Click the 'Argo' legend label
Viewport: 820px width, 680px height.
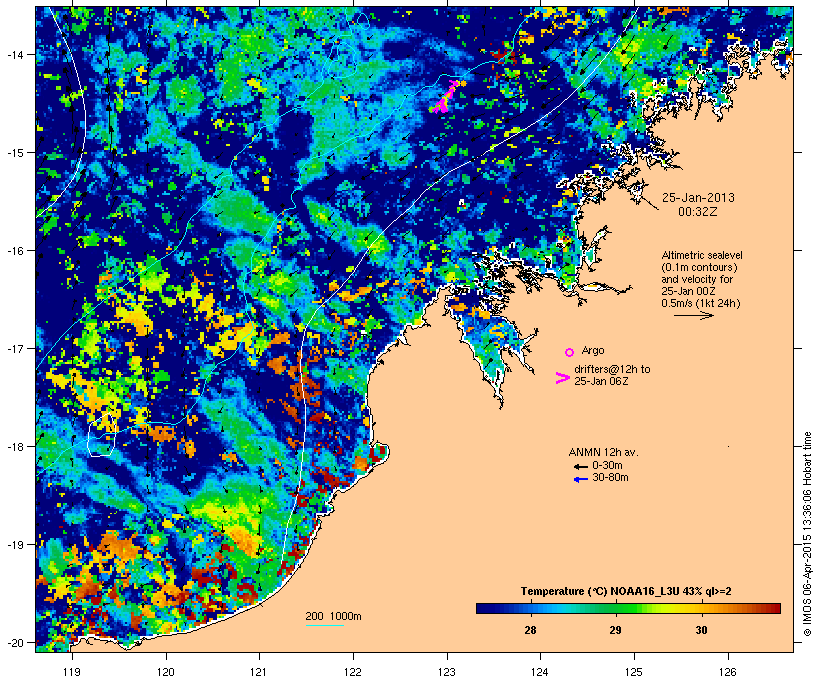pyautogui.click(x=593, y=350)
